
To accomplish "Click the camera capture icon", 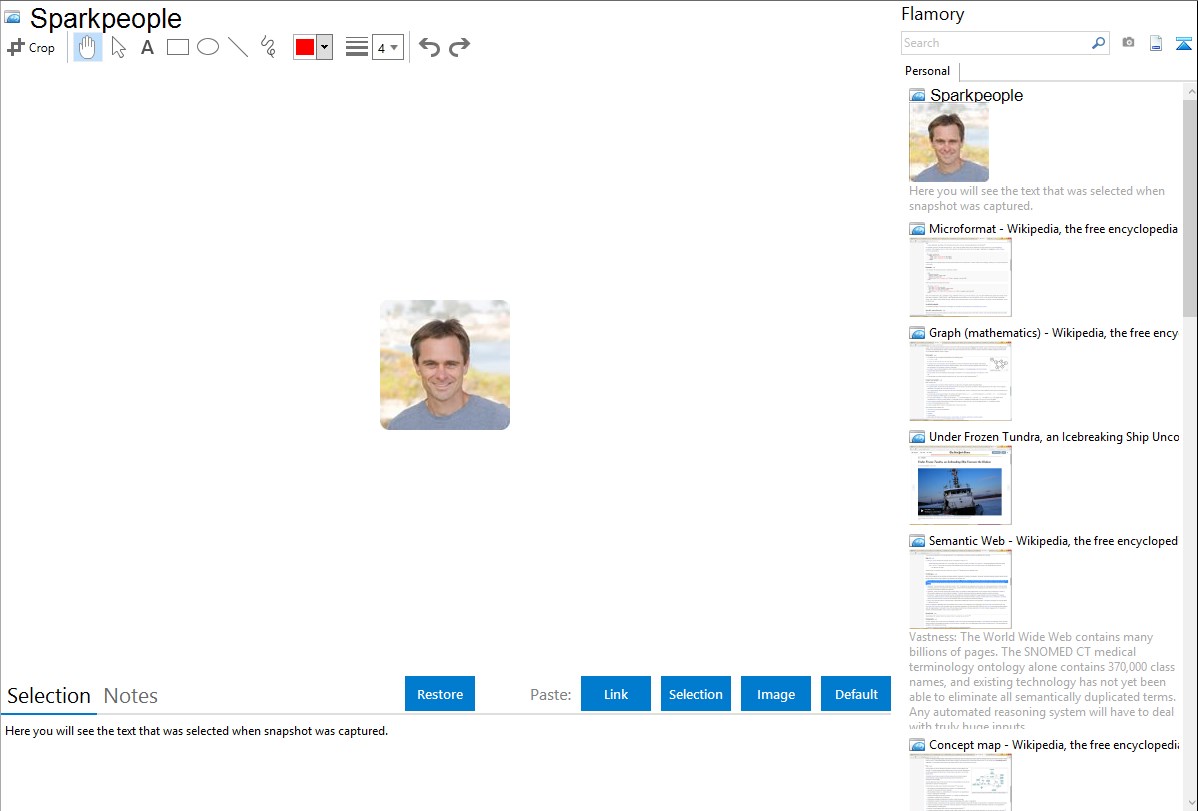I will tap(1128, 43).
